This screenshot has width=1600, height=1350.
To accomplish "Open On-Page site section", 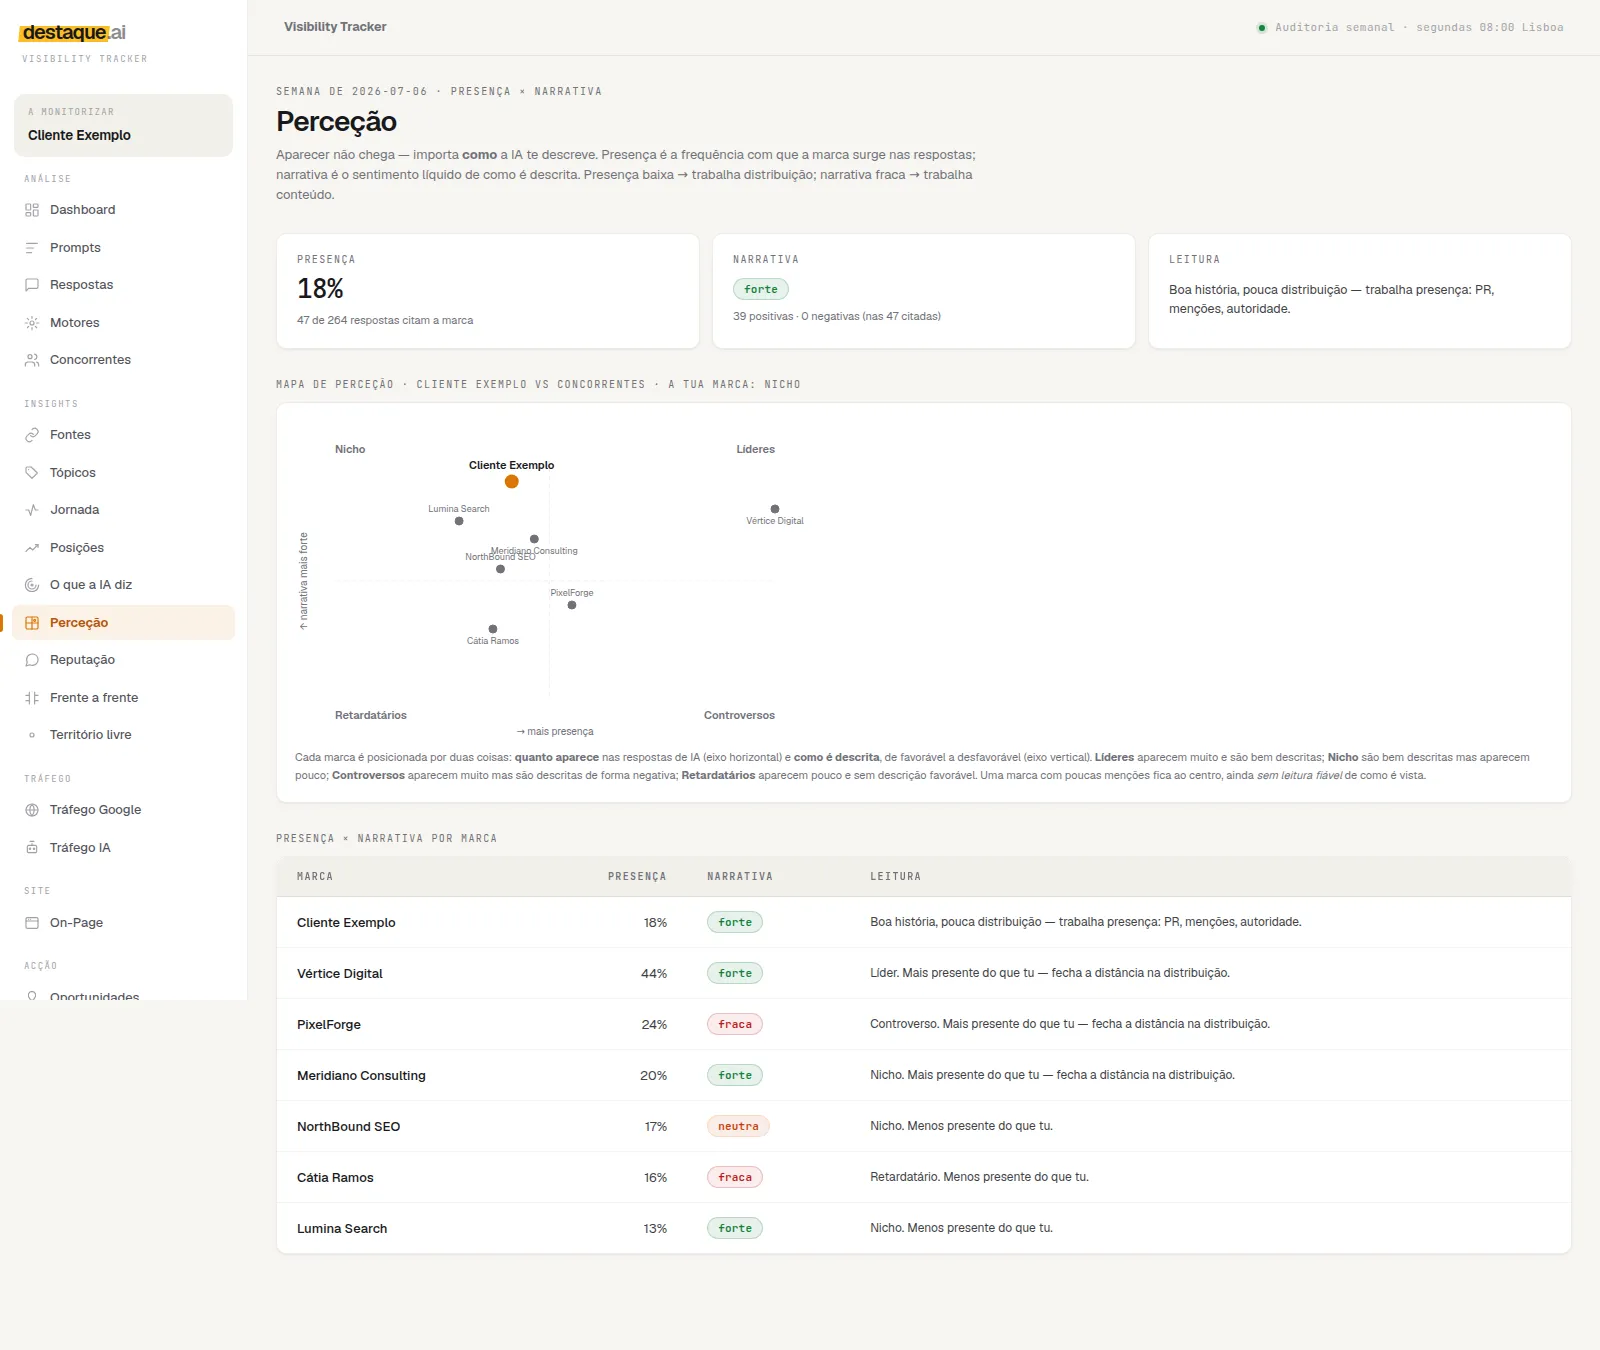I will click(124, 923).
